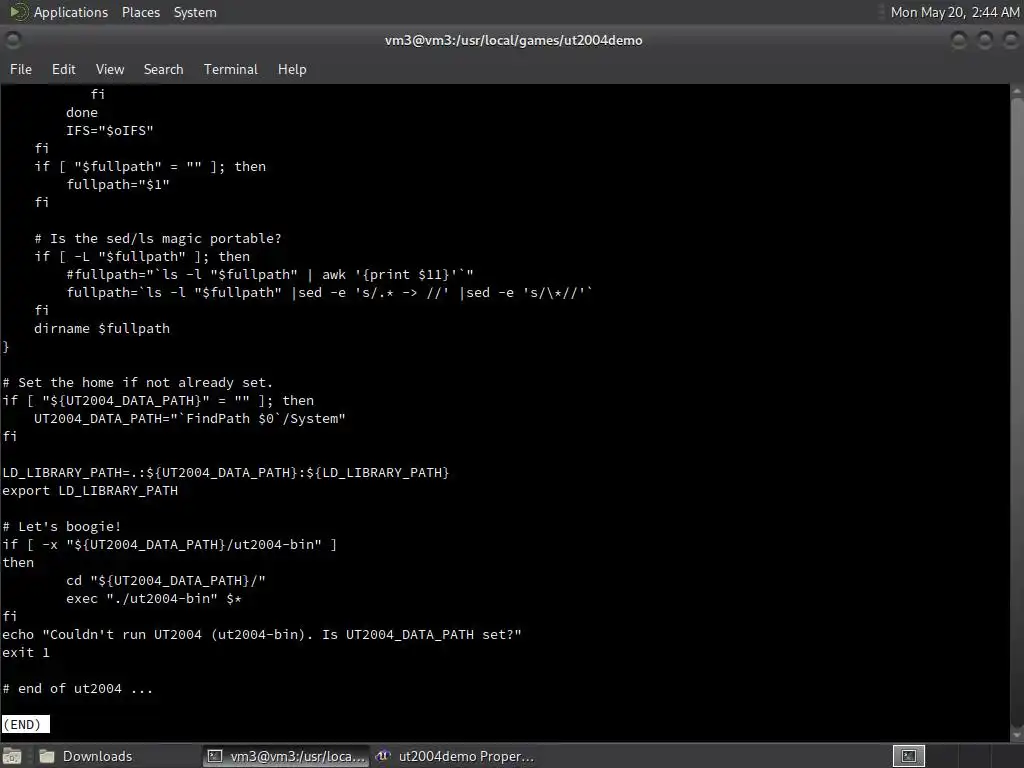Open the View menu
The height and width of the screenshot is (768, 1024).
coord(110,69)
